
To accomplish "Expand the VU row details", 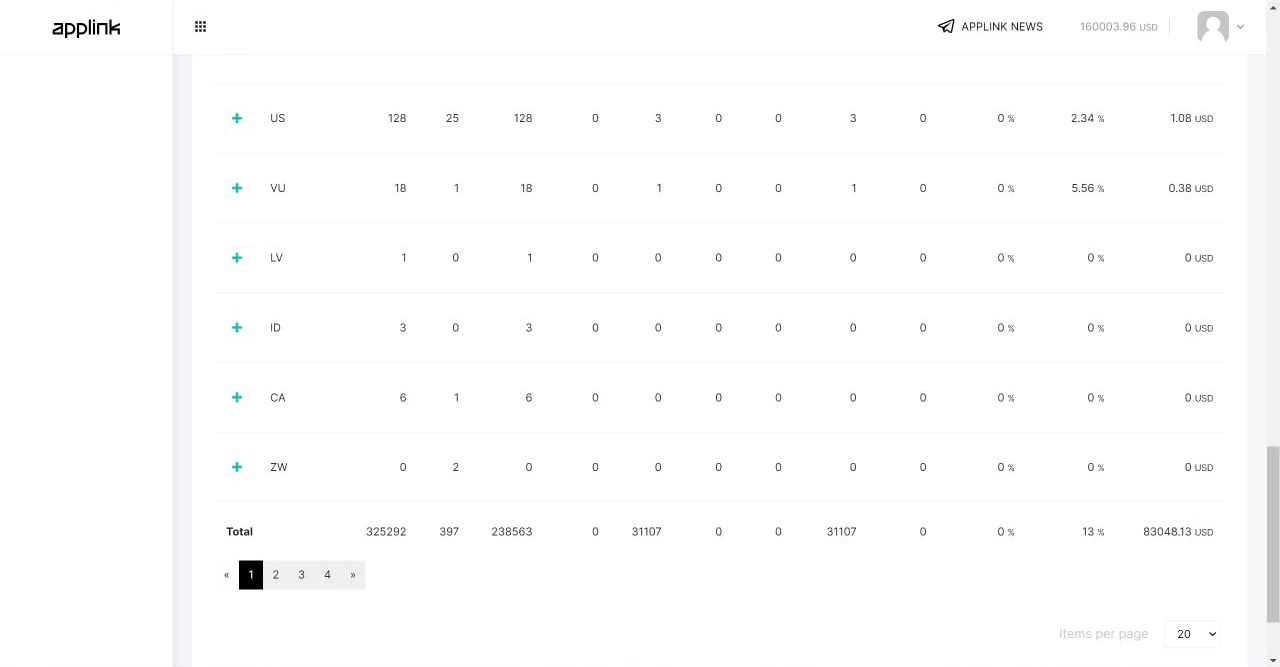I will point(237,188).
